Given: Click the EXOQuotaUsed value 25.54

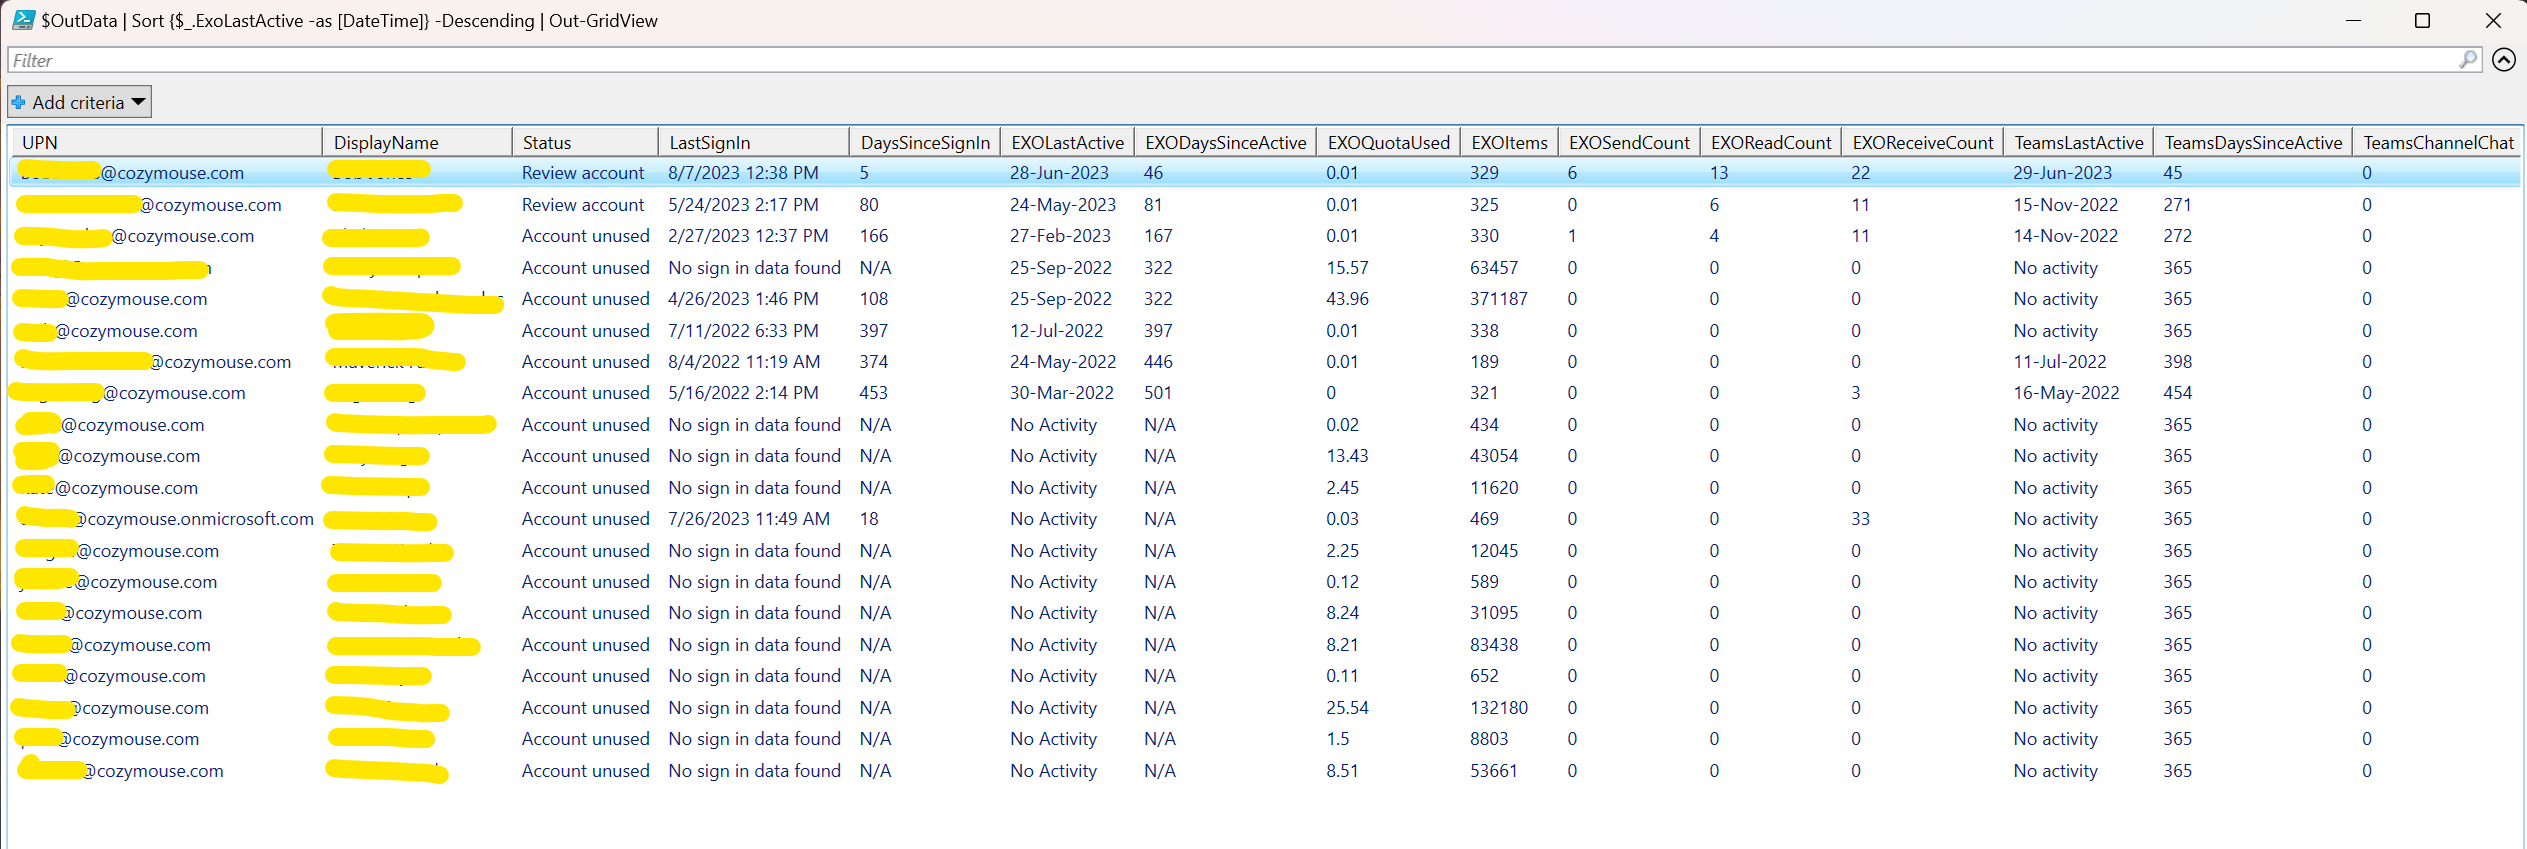Looking at the screenshot, I should point(1347,708).
